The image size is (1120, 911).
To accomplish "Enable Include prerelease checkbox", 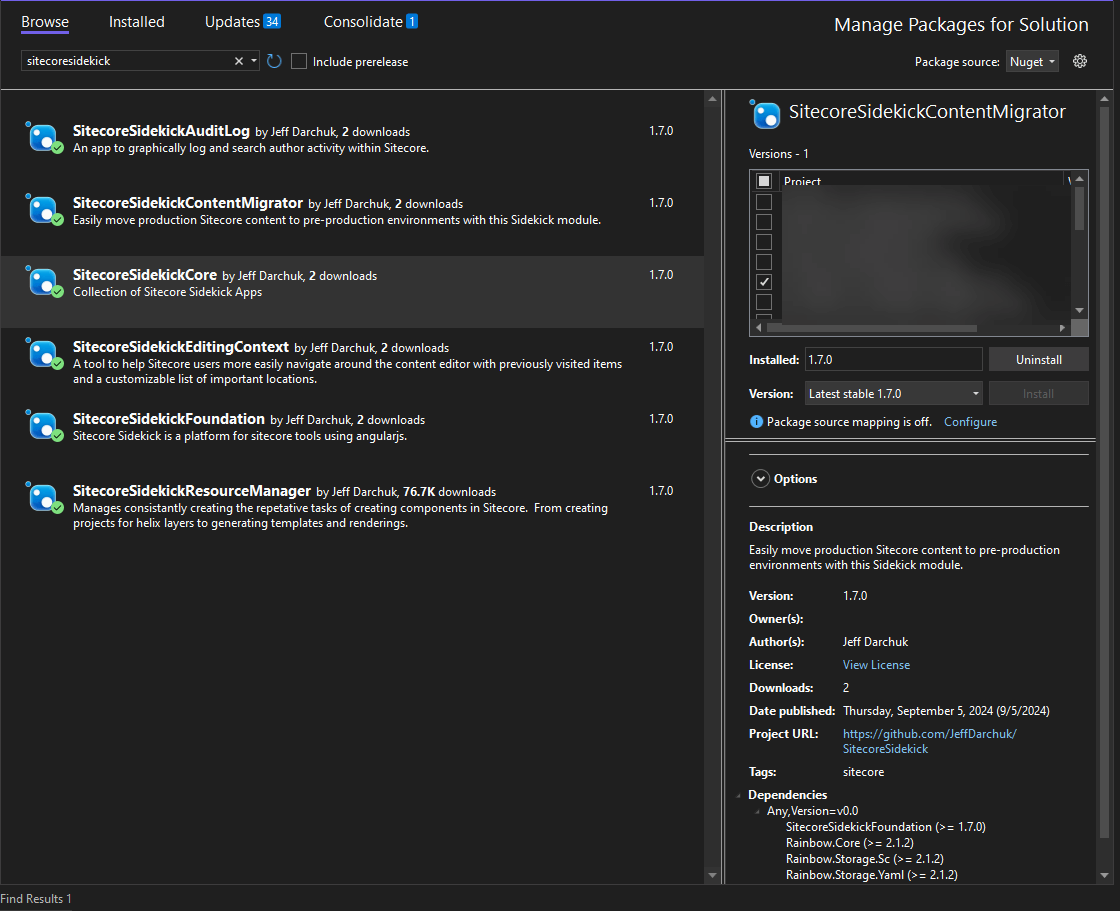I will (299, 62).
